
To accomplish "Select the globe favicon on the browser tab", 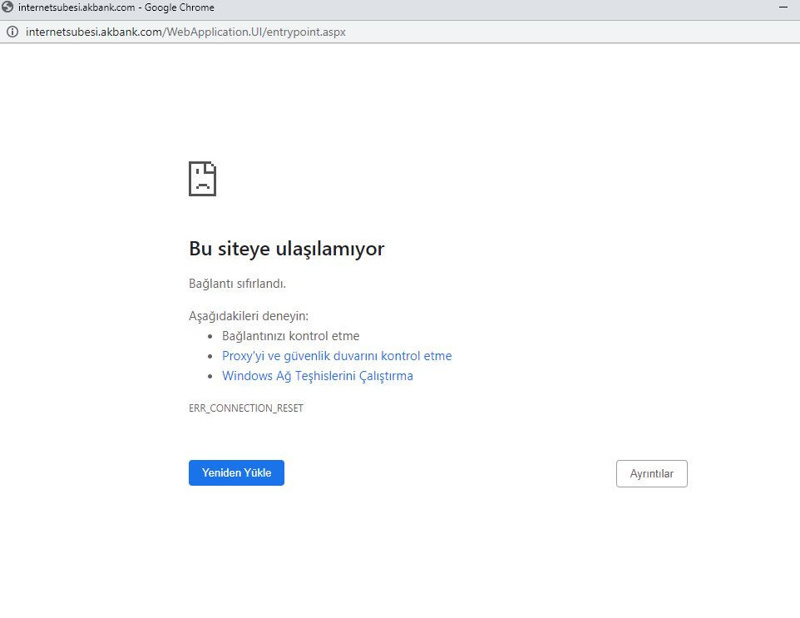I will [10, 9].
